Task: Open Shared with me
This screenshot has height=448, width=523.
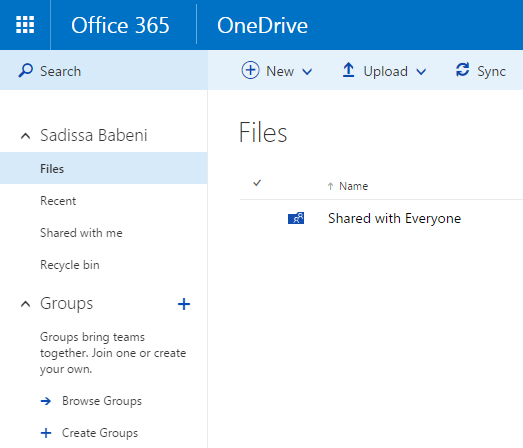Action: (x=81, y=233)
